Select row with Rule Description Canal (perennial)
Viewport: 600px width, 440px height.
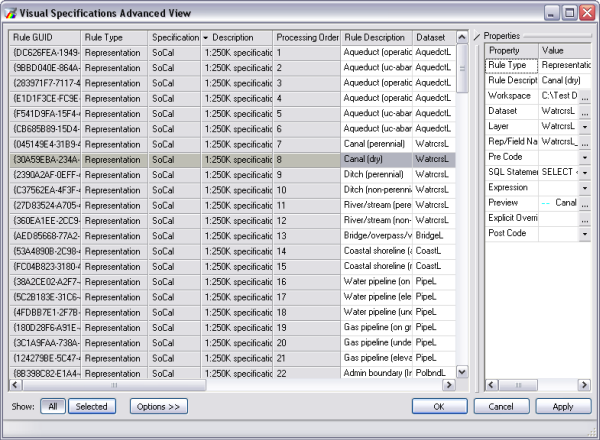tap(232, 144)
